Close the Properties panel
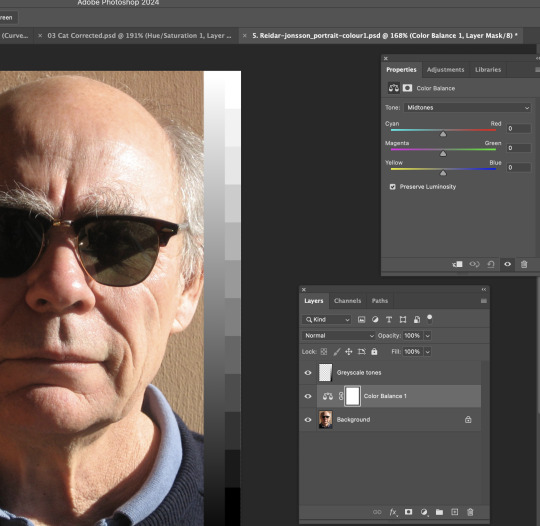 tap(386, 58)
